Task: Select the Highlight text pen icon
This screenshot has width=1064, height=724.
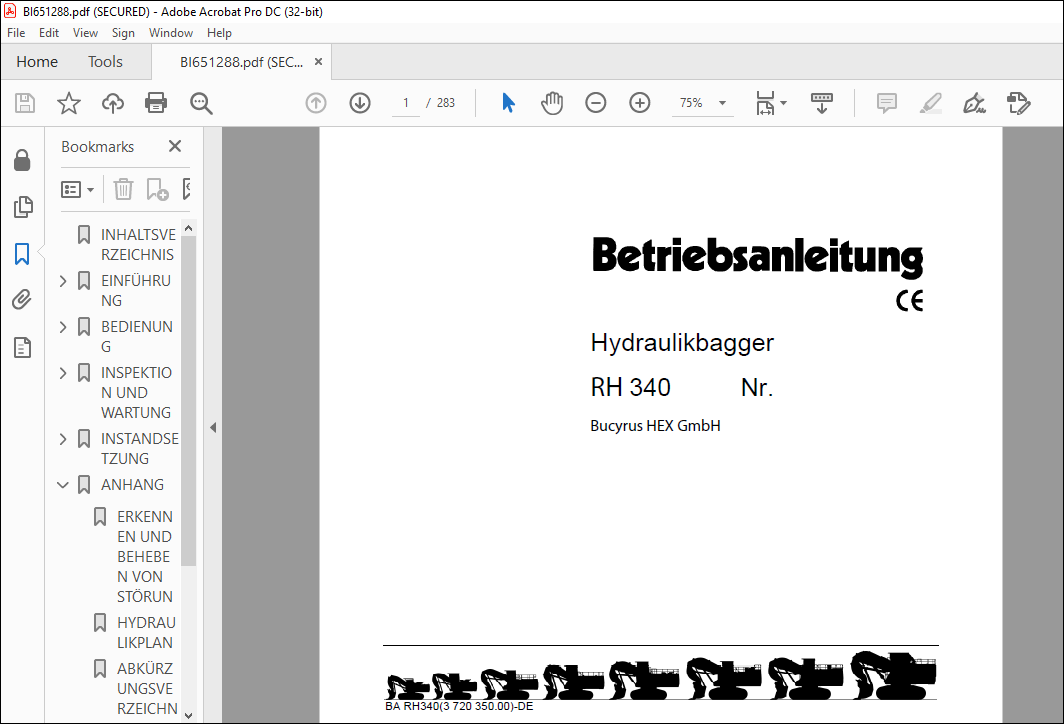Action: [930, 103]
